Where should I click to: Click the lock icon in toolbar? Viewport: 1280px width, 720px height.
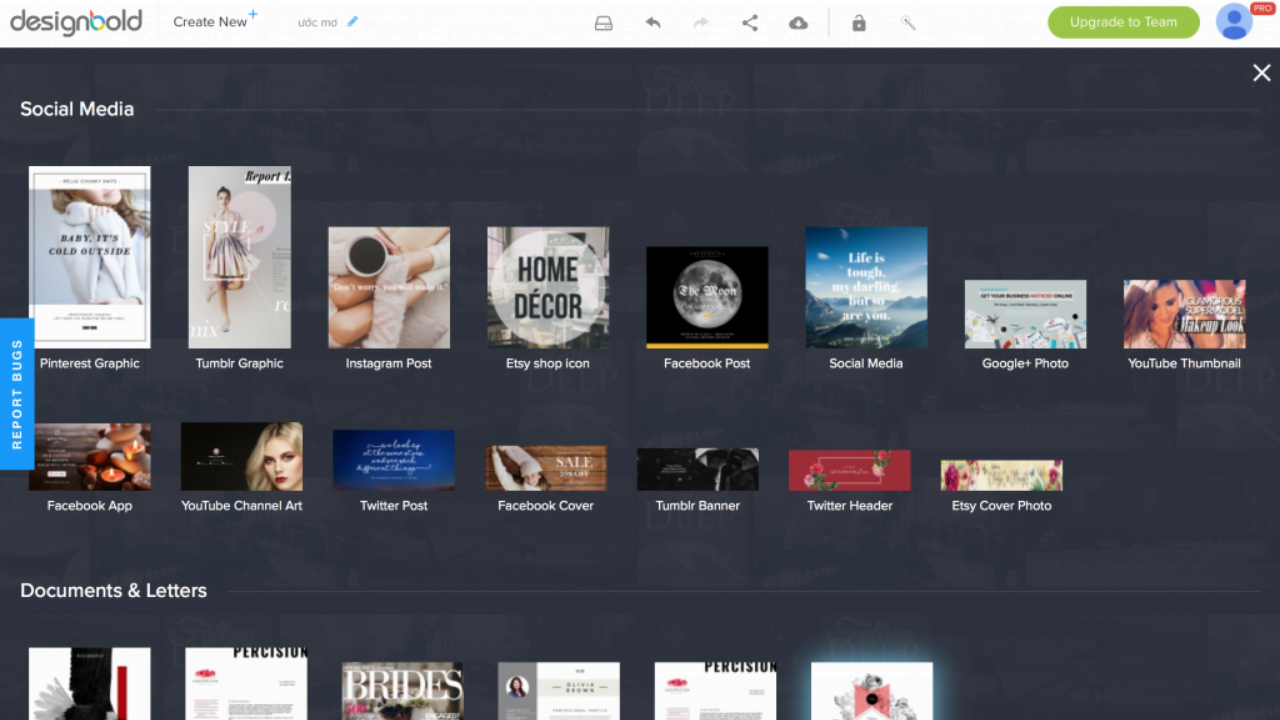pos(859,23)
